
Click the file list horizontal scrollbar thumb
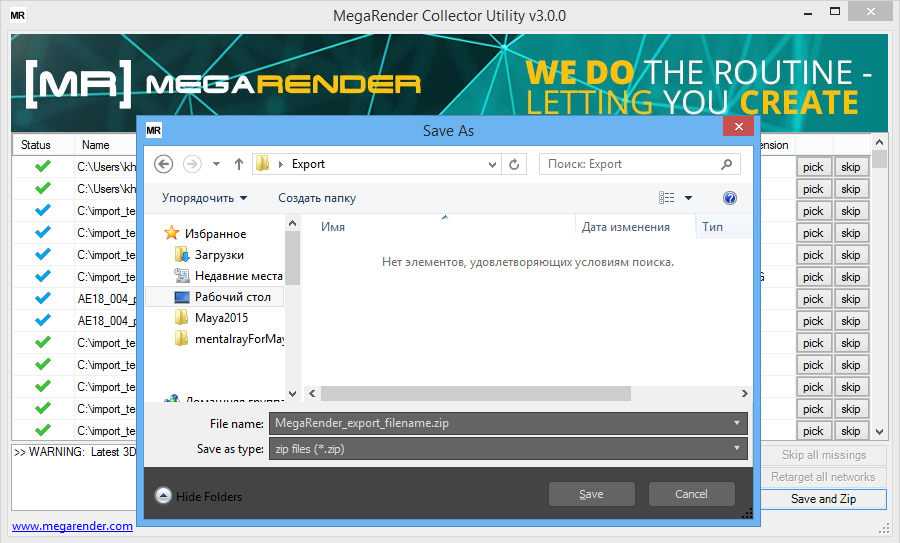[x=476, y=394]
